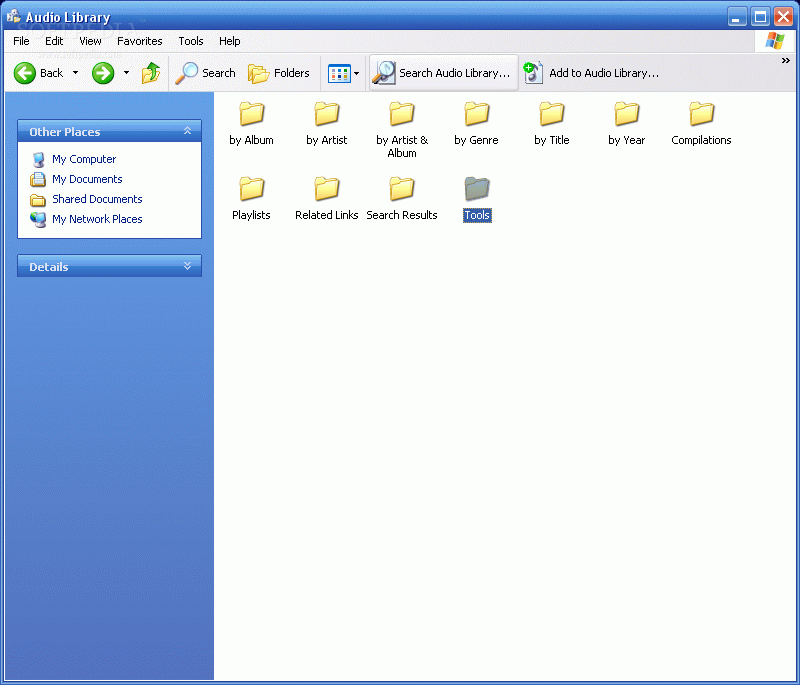Select the by Year folder icon
Screen dimensions: 800x685
click(x=627, y=113)
